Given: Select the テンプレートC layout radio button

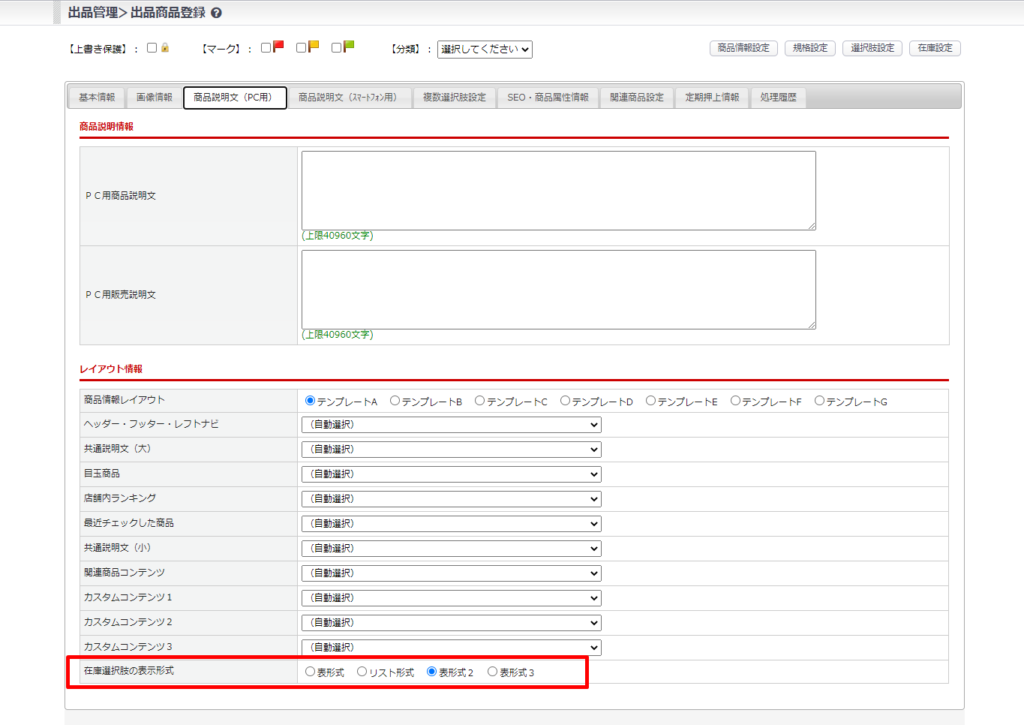Looking at the screenshot, I should pos(480,401).
